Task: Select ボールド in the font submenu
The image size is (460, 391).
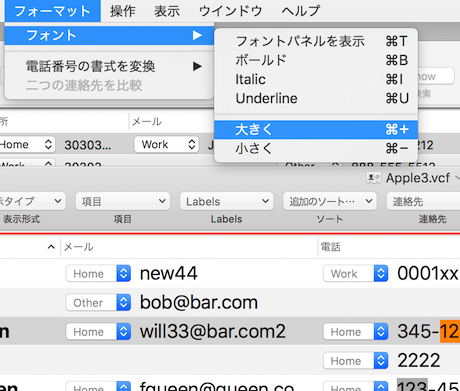Action: click(x=316, y=60)
